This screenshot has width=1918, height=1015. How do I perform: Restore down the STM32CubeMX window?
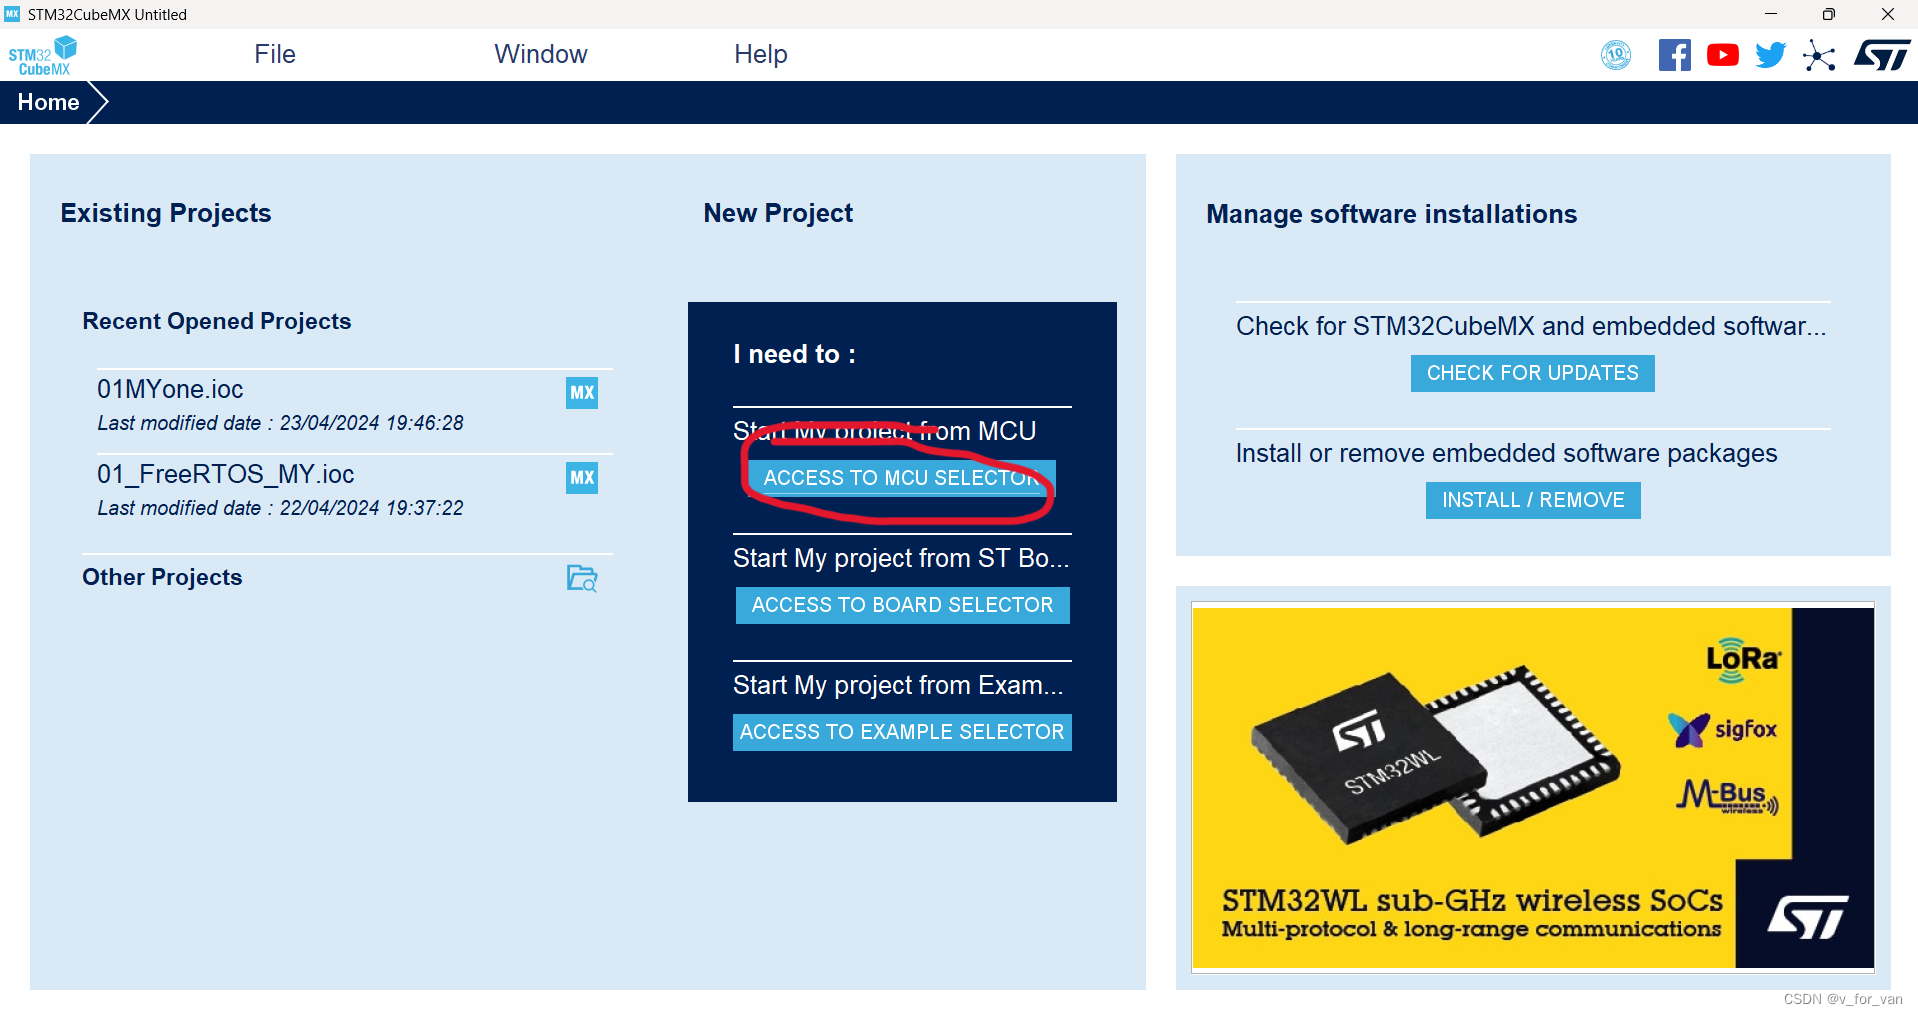pyautogui.click(x=1828, y=14)
